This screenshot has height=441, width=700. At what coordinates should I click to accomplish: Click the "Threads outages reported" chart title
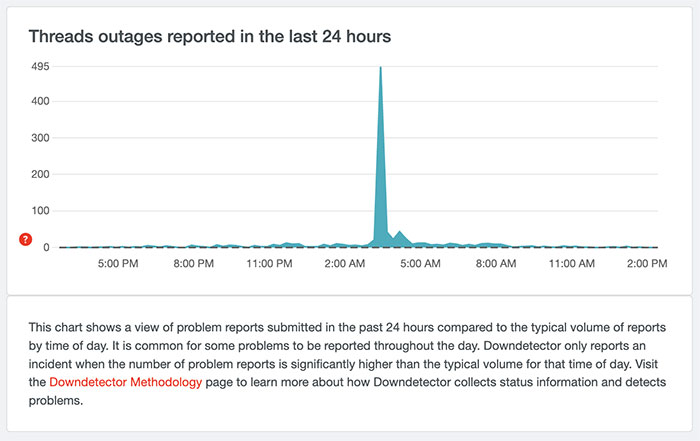pyautogui.click(x=209, y=36)
